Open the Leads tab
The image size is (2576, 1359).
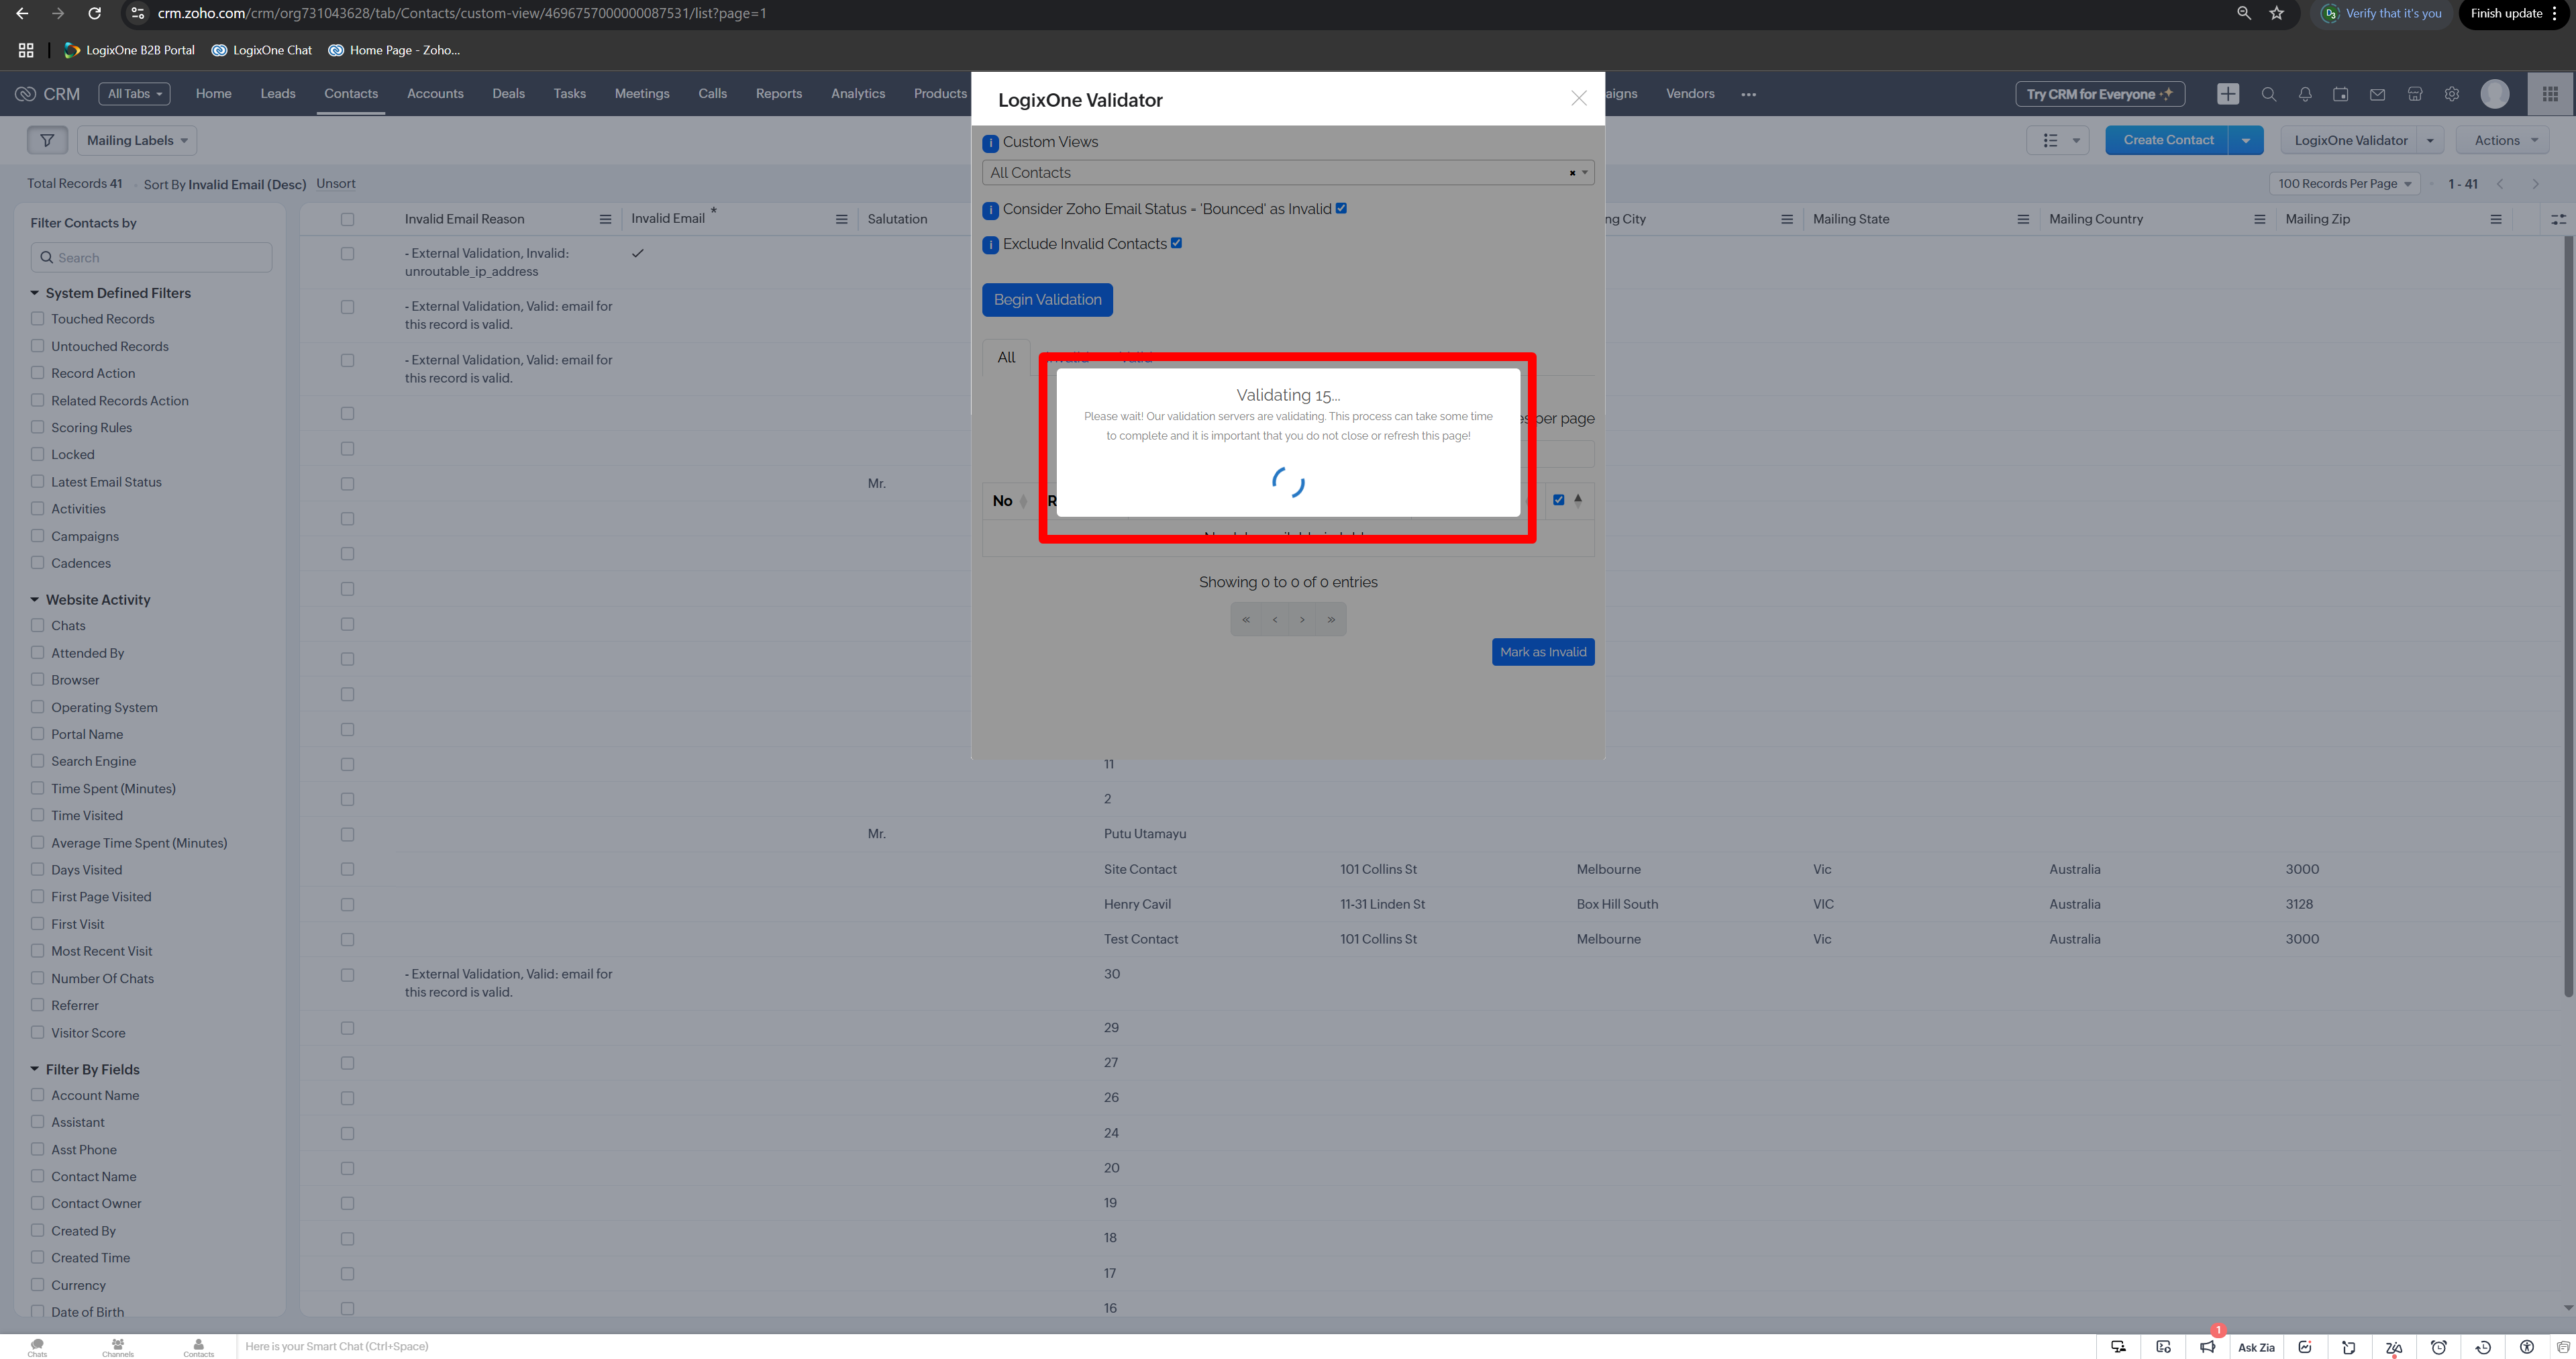(x=278, y=94)
